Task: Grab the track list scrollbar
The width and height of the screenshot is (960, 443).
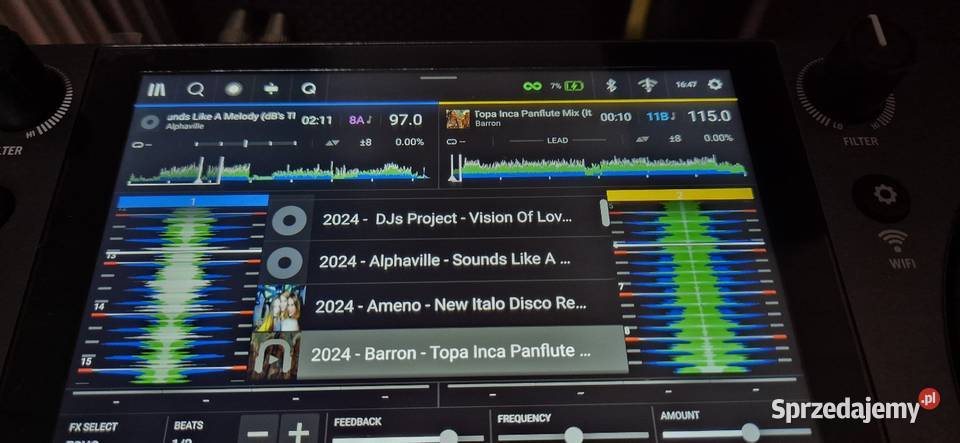Action: click(606, 213)
